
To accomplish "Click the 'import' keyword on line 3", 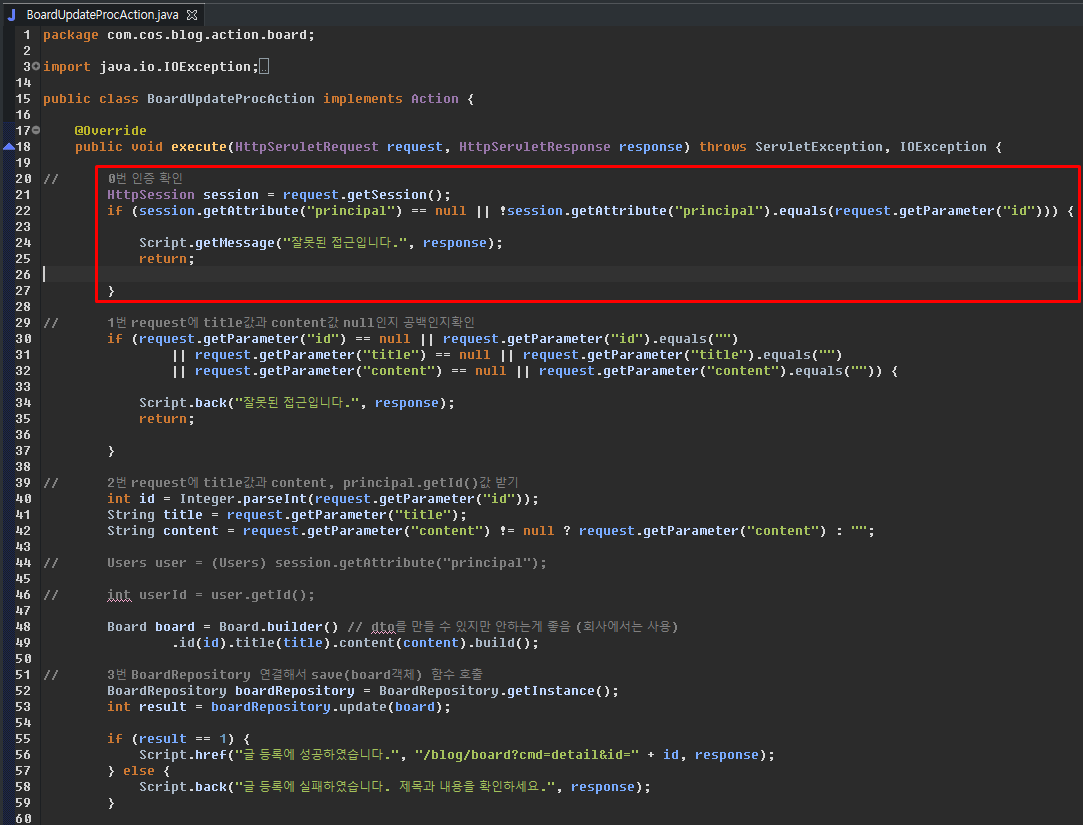I will [x=66, y=66].
